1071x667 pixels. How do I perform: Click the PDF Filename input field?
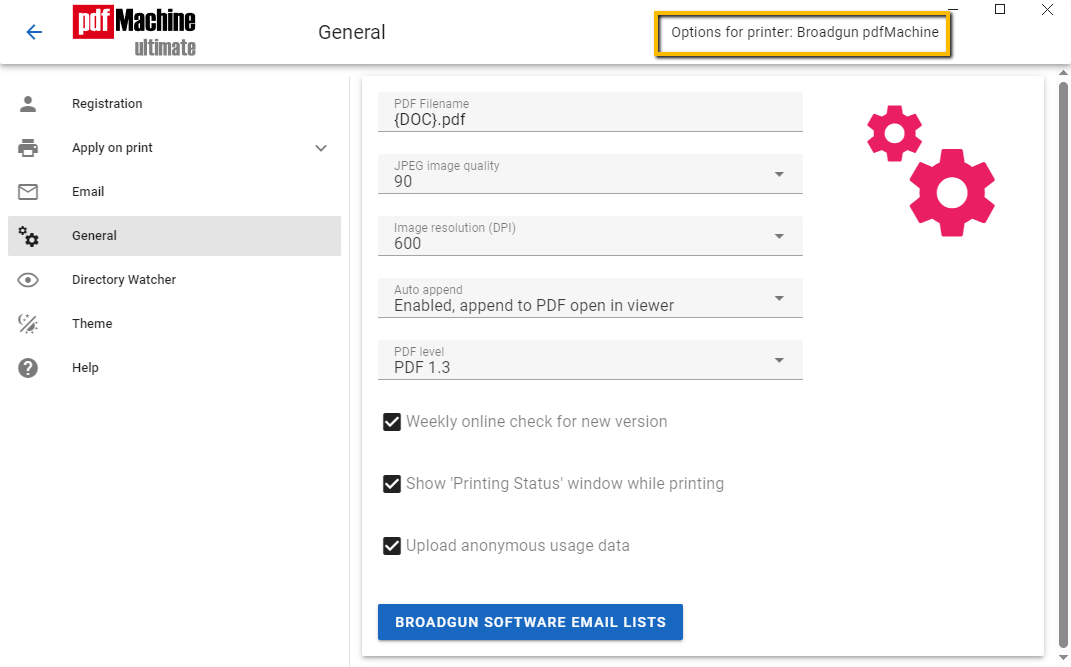point(590,120)
